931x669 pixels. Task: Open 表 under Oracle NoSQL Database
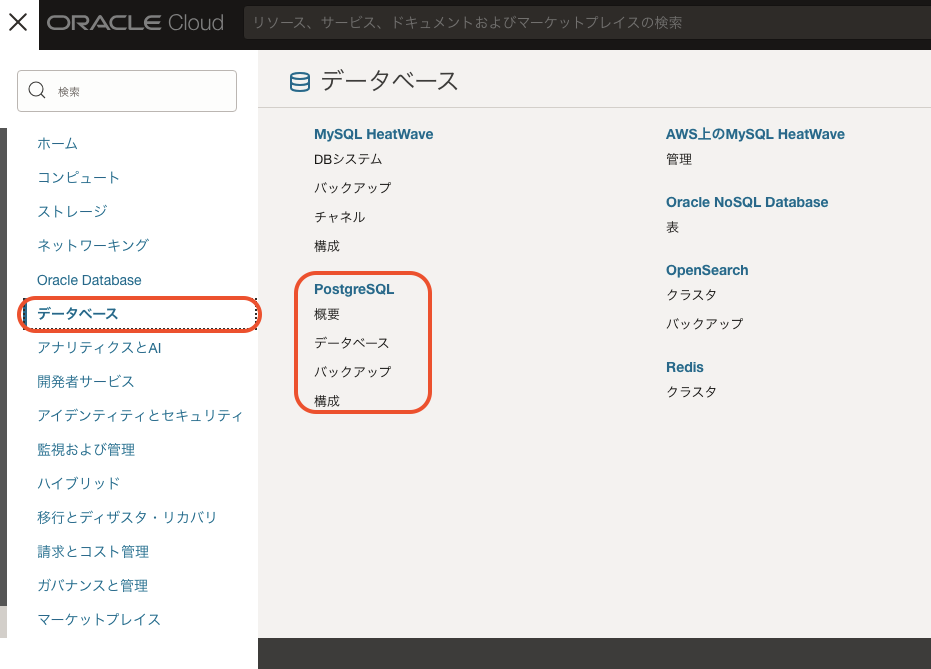click(x=672, y=227)
